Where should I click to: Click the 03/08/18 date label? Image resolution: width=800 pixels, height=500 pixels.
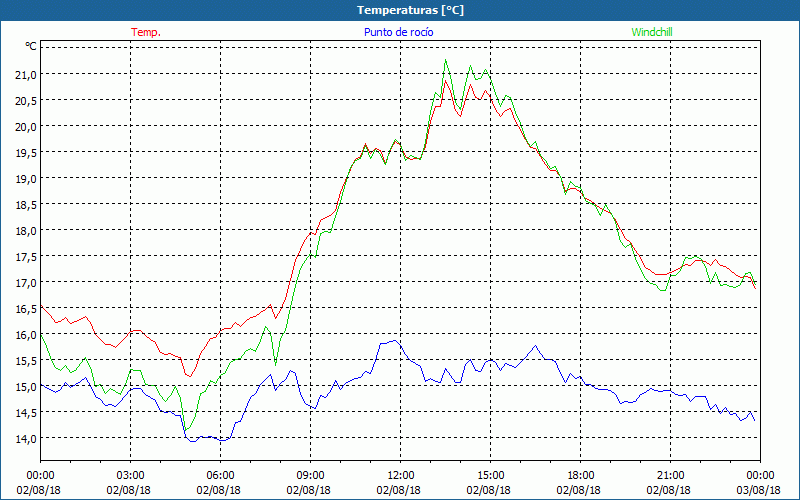(759, 490)
